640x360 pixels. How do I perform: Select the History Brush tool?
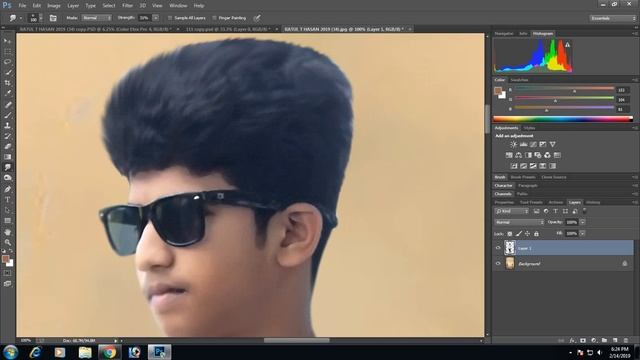7,136
